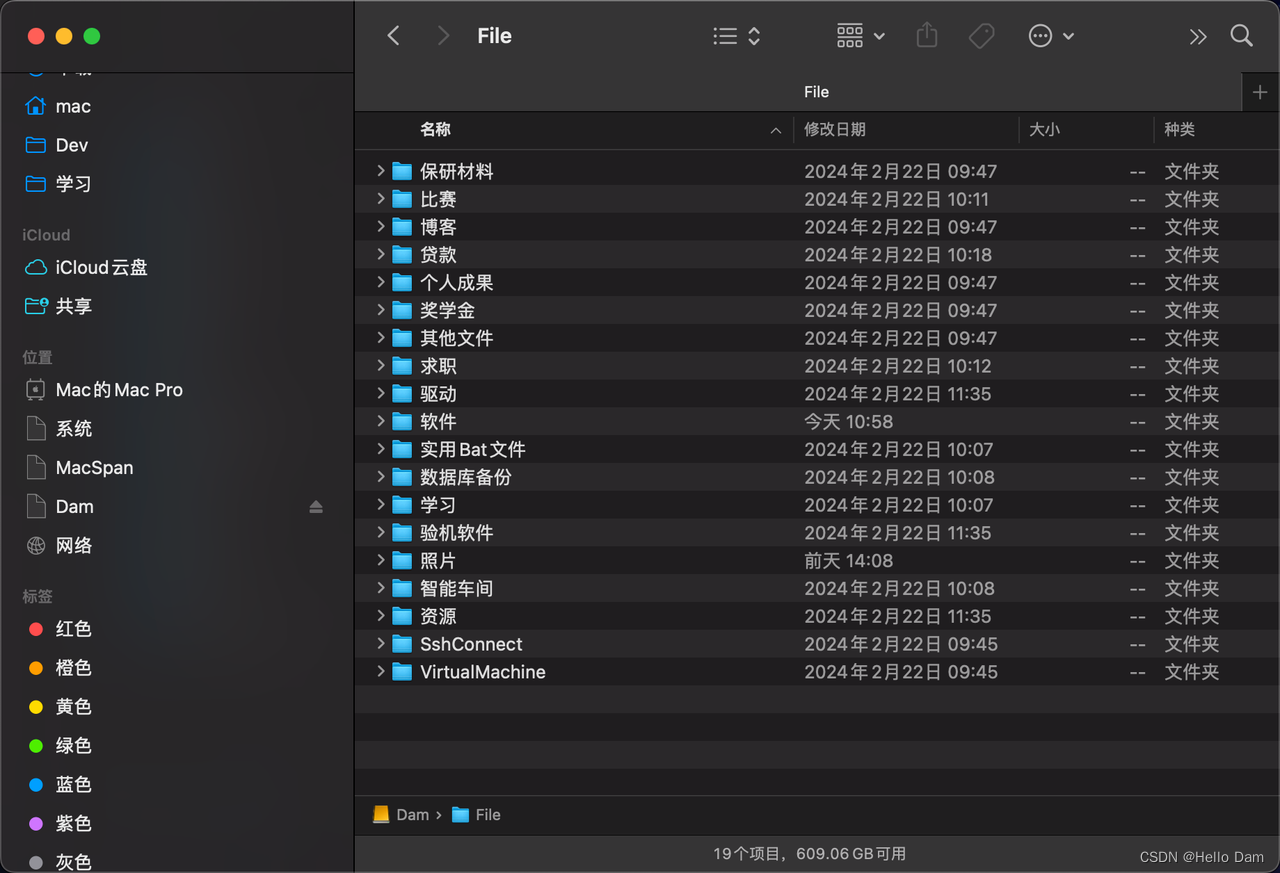
Task: Expand the 个人成果 folder
Action: pyautogui.click(x=381, y=282)
